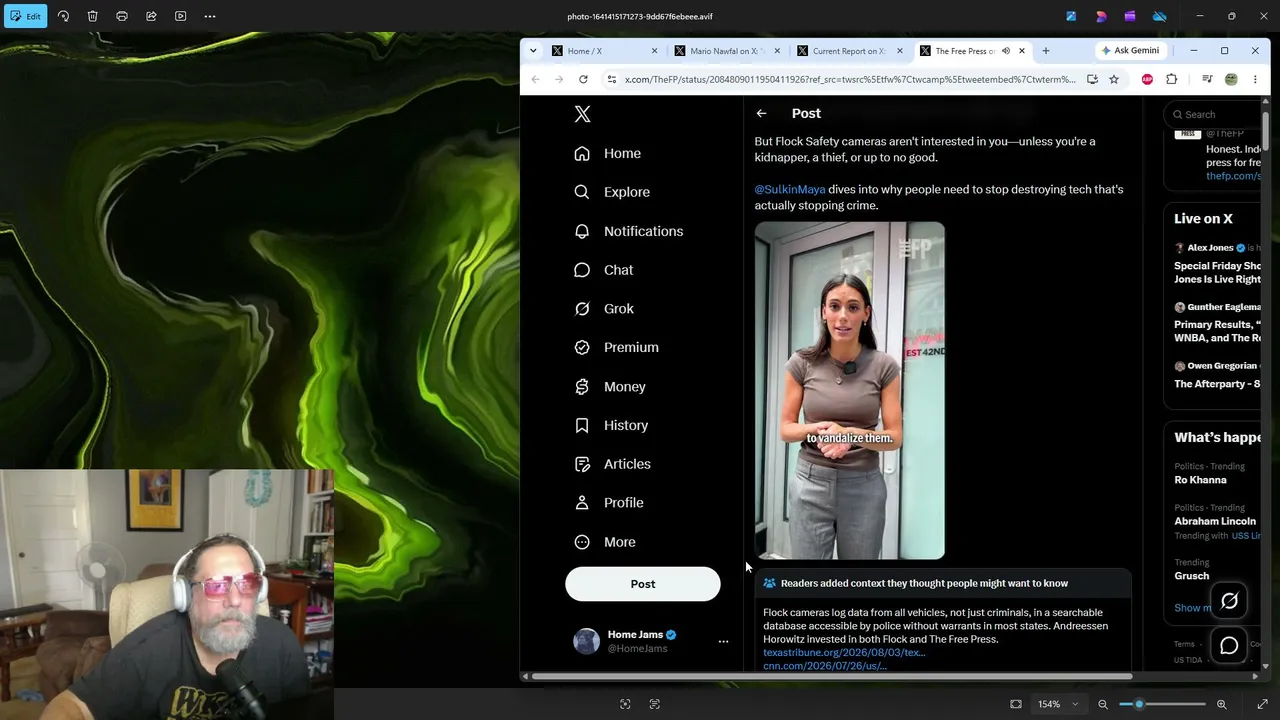The height and width of the screenshot is (720, 1280).
Task: Open Explore in X sidebar
Action: pyautogui.click(x=612, y=192)
